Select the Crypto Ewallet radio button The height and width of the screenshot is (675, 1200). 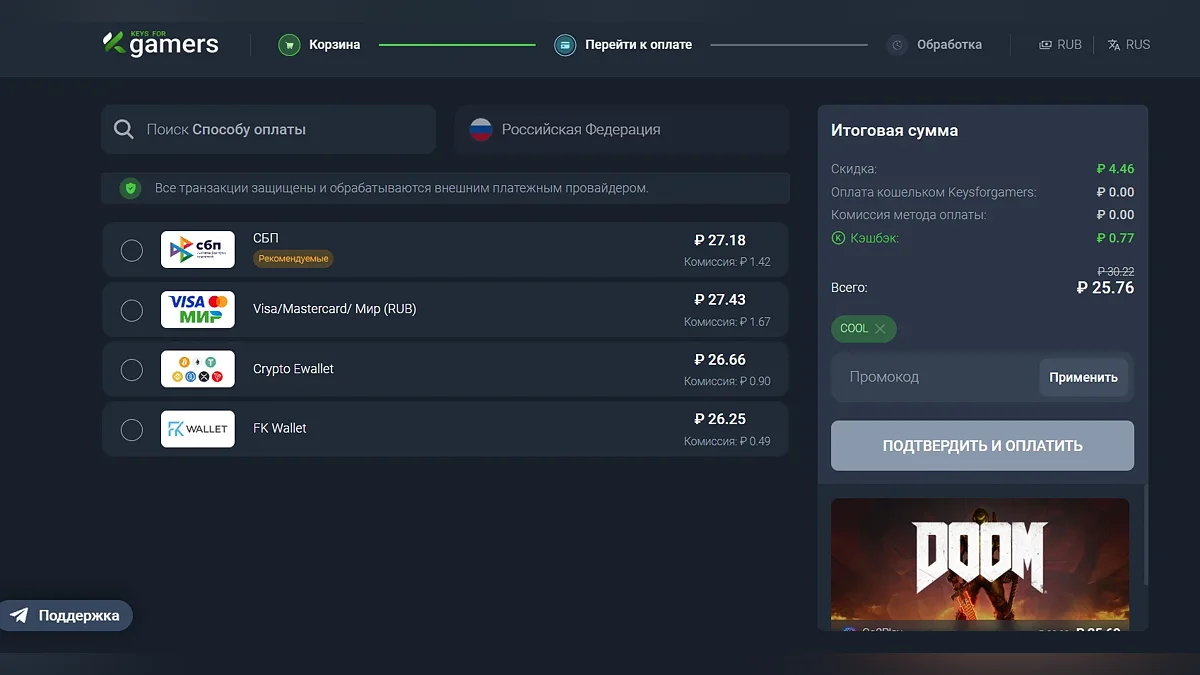pyautogui.click(x=132, y=370)
